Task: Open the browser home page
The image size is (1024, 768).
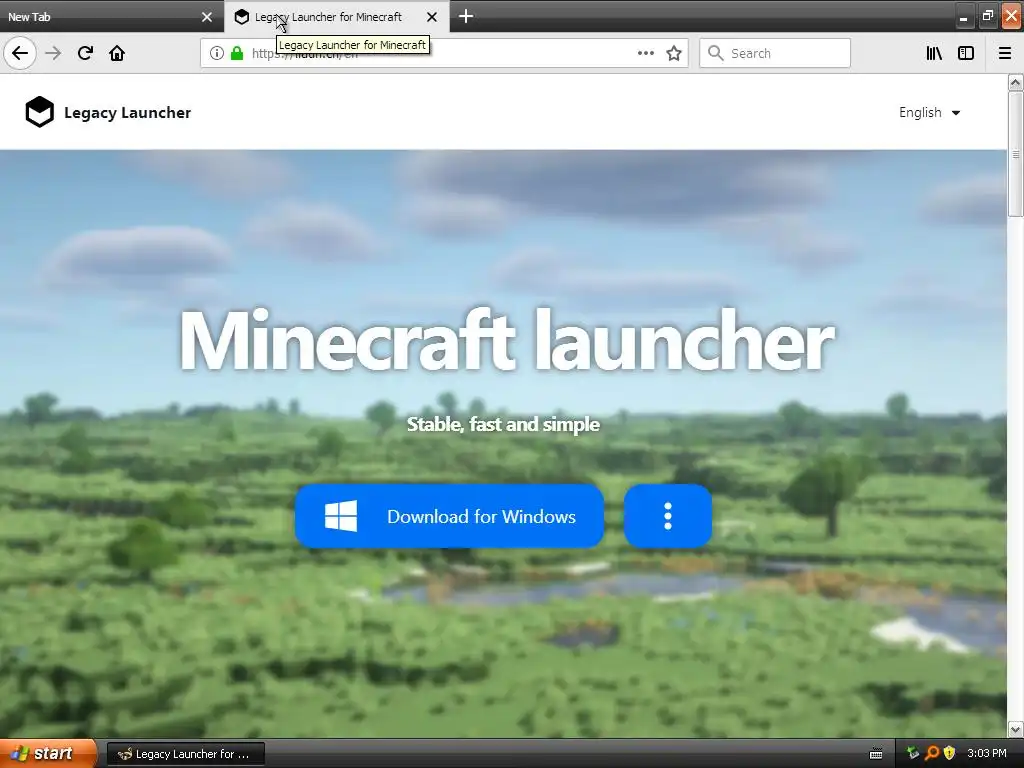Action: click(117, 53)
